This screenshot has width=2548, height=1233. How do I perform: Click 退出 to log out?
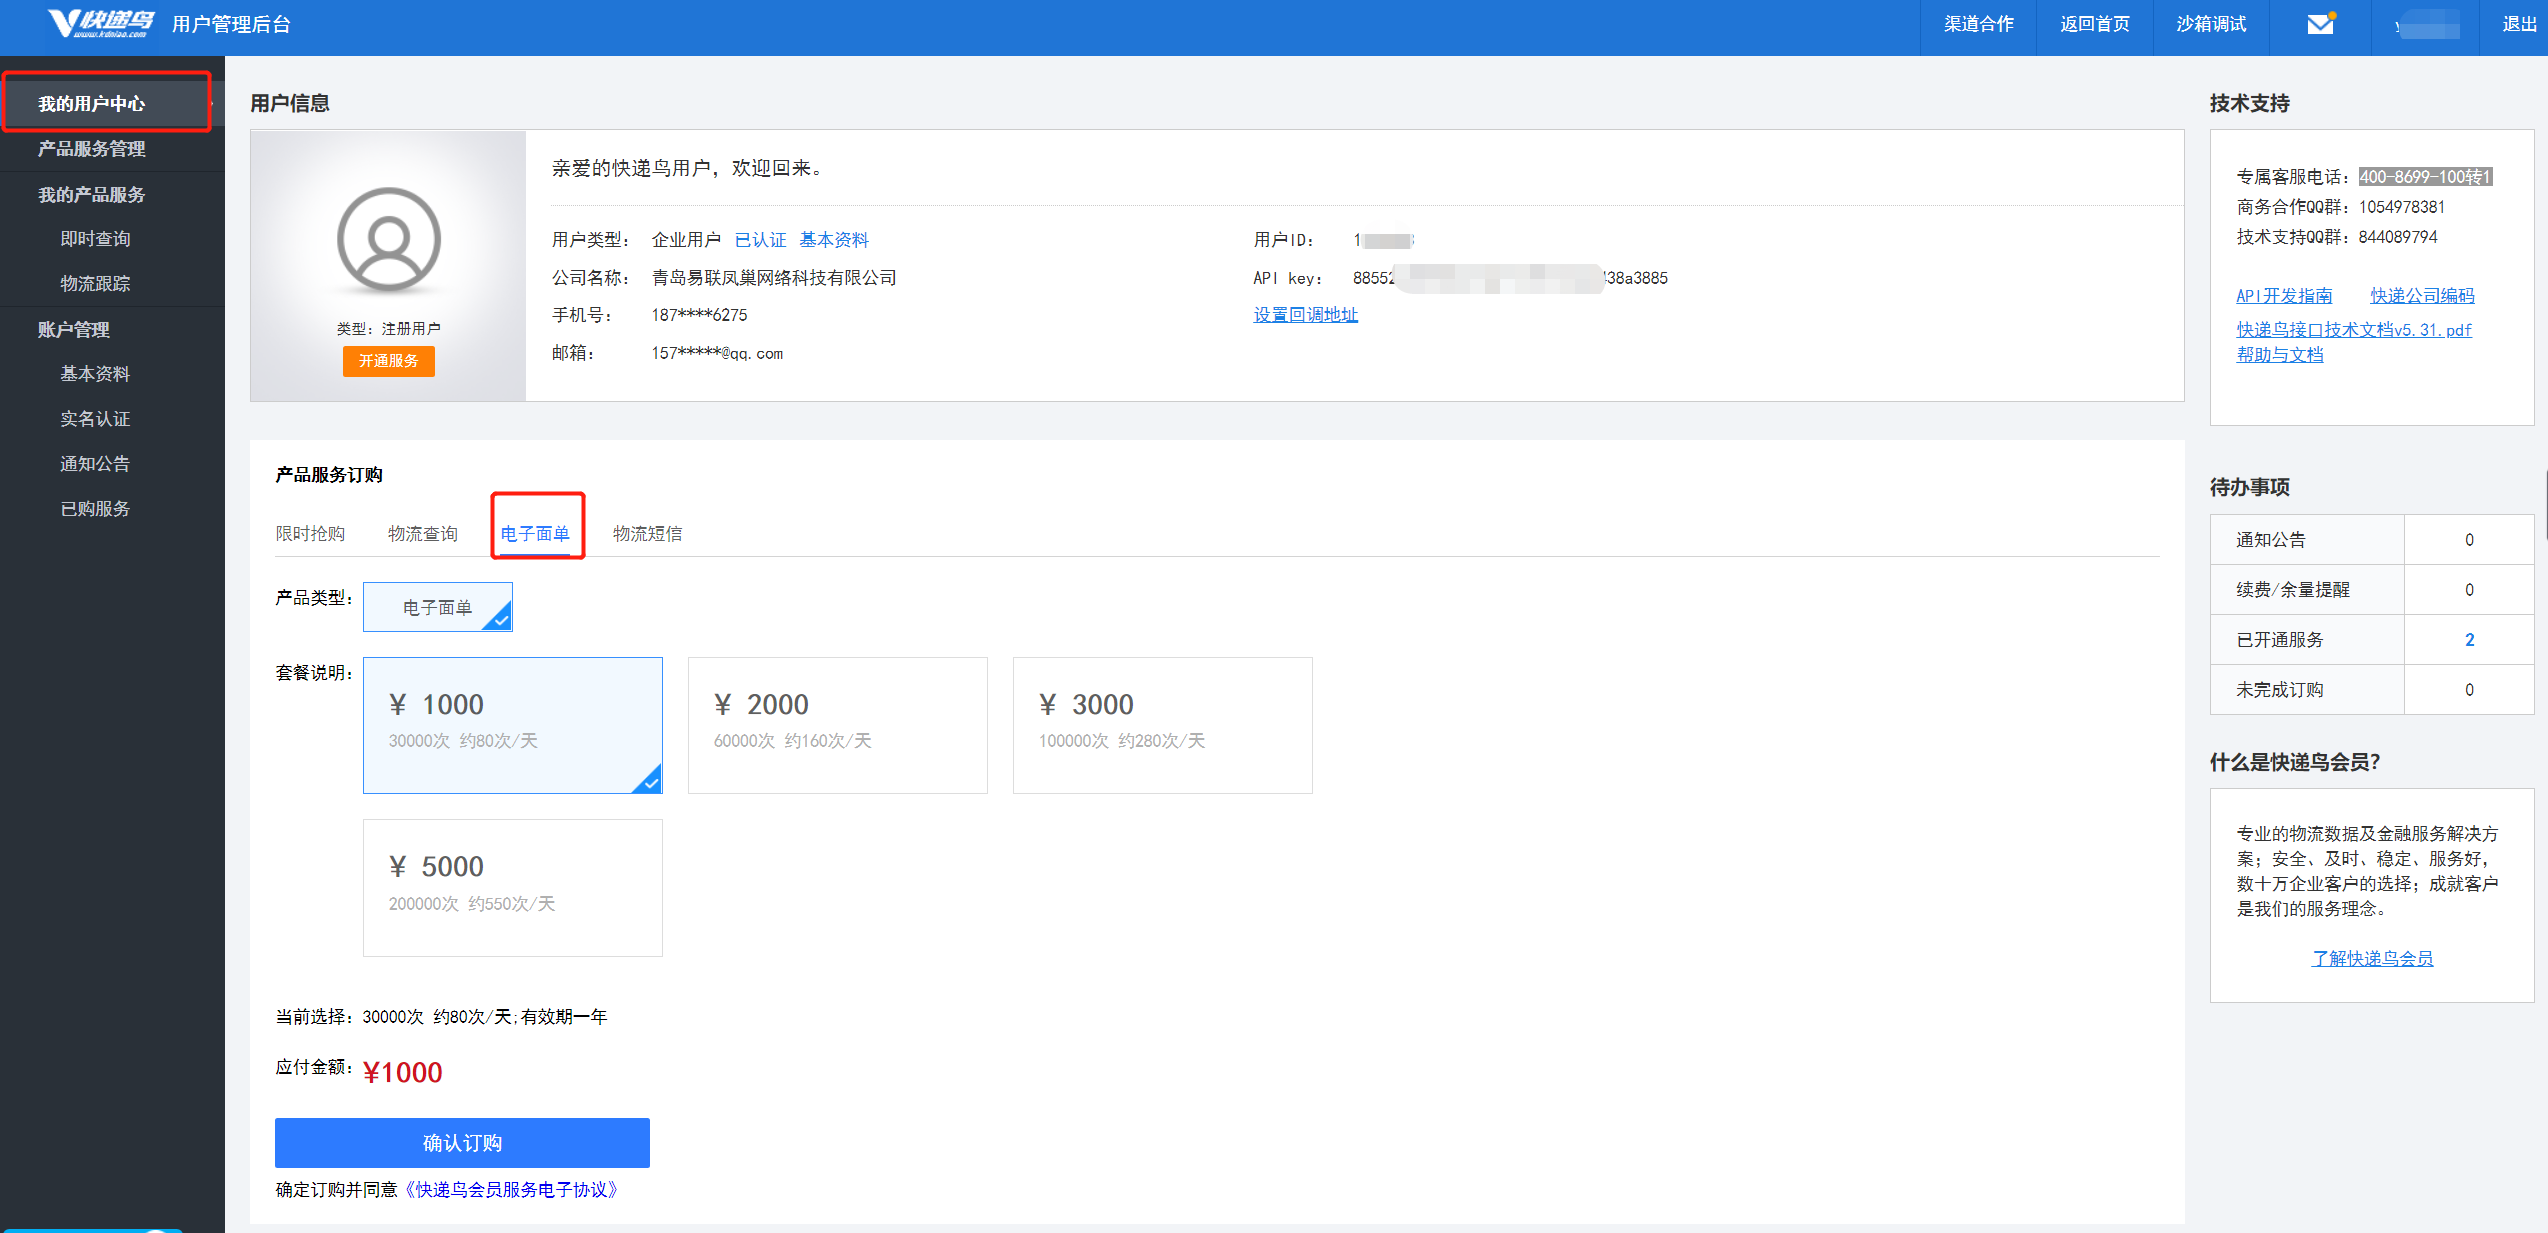[x=2519, y=24]
